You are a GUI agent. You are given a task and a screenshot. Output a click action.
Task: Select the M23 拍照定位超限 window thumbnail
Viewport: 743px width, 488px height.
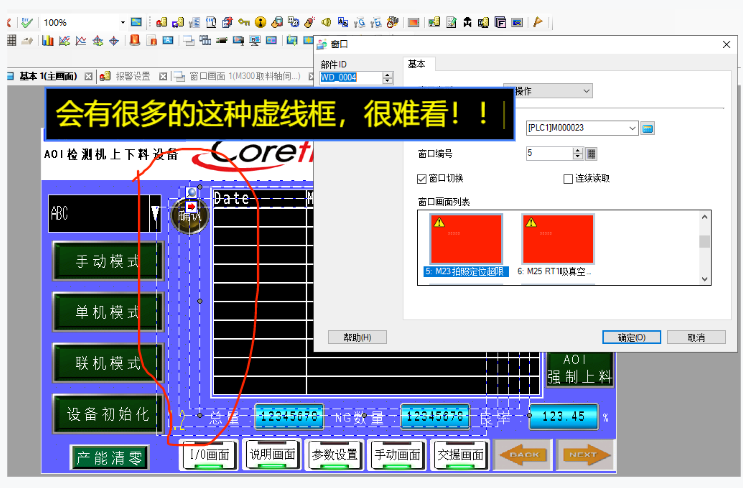click(466, 245)
